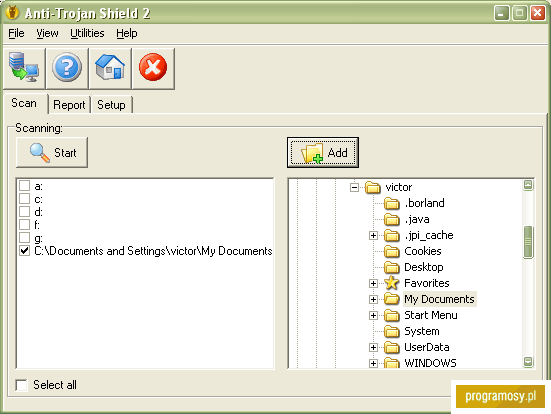This screenshot has height=414, width=551.
Task: Click the .jpi_cache folder icon
Action: pos(391,235)
